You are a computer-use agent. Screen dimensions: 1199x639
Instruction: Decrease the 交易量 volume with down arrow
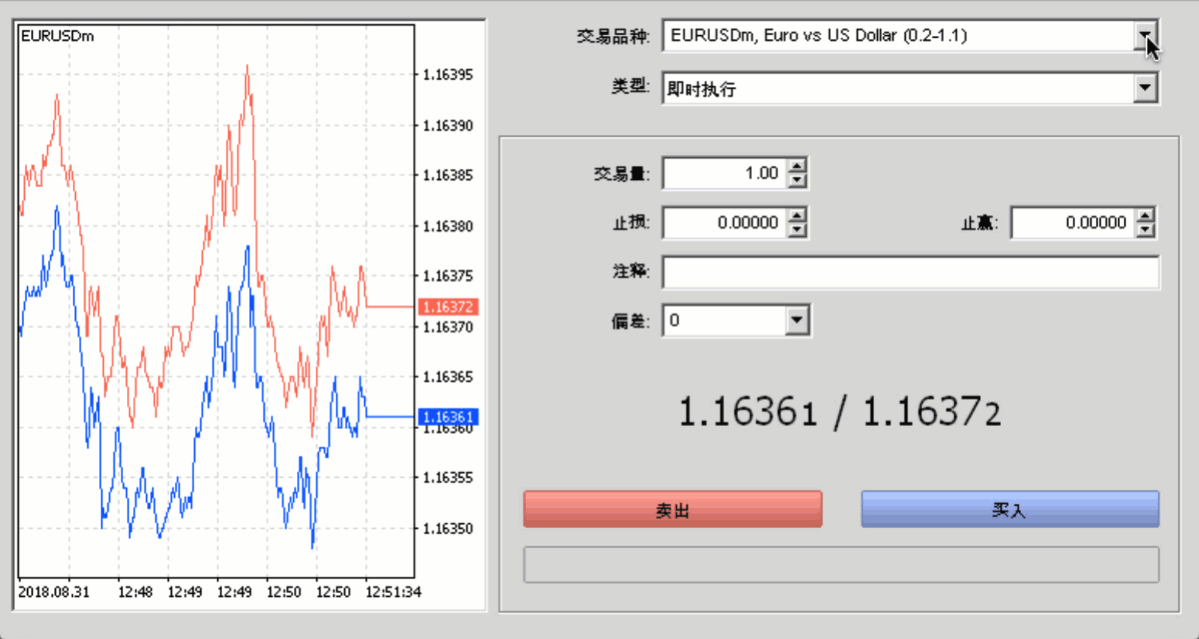point(797,178)
